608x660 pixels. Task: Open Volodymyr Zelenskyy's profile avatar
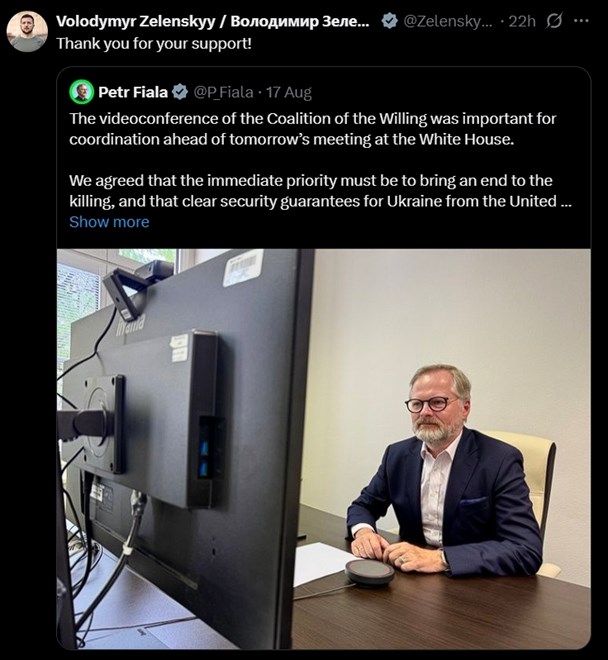tap(27, 32)
